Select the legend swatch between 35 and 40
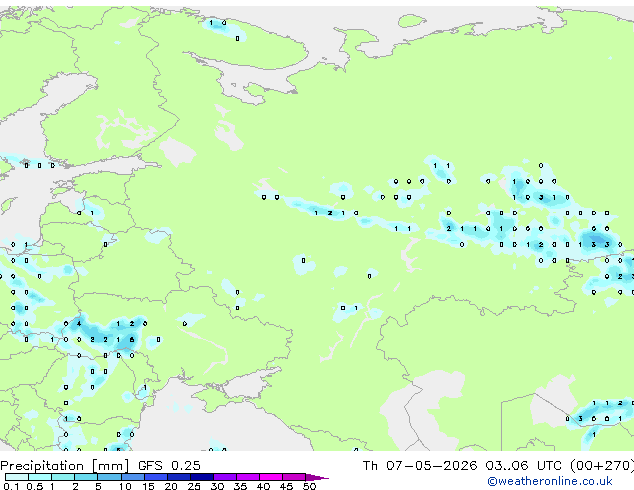 pos(247,477)
